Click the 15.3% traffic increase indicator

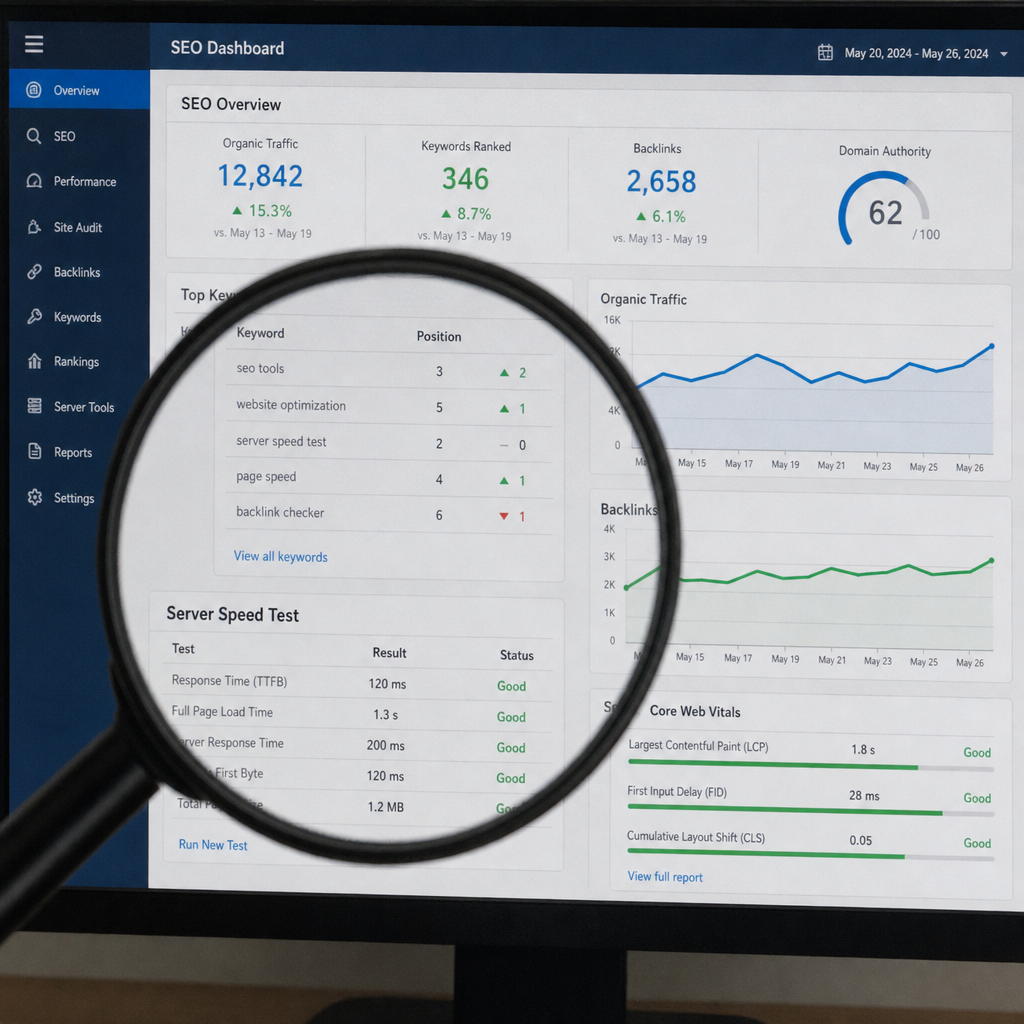[262, 211]
